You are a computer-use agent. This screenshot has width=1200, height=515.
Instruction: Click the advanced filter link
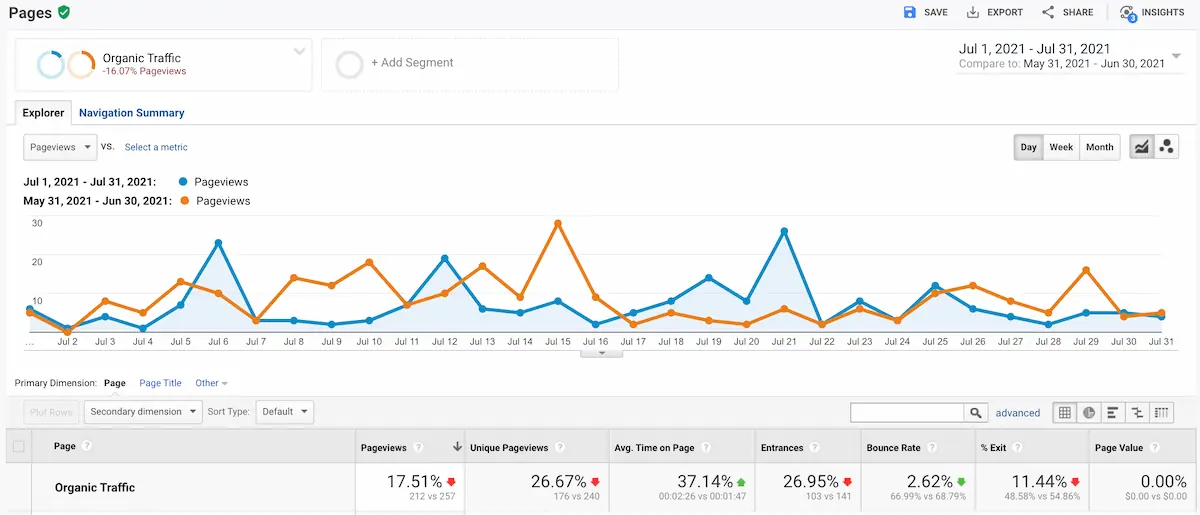(1017, 412)
